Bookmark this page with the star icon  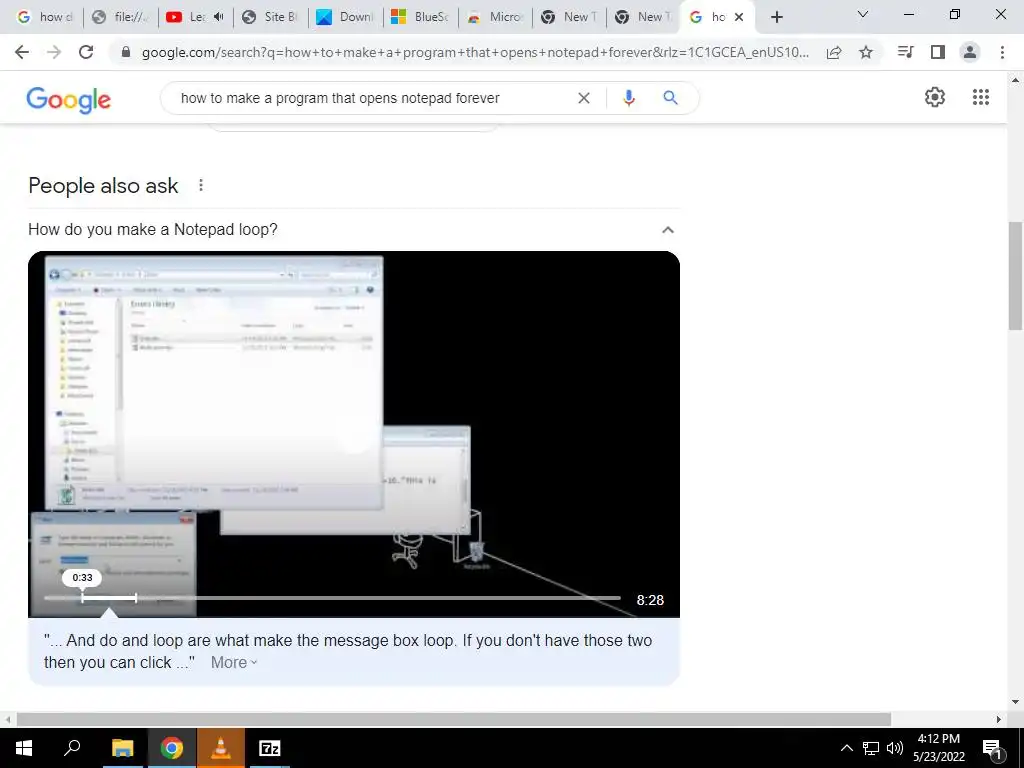tap(866, 52)
